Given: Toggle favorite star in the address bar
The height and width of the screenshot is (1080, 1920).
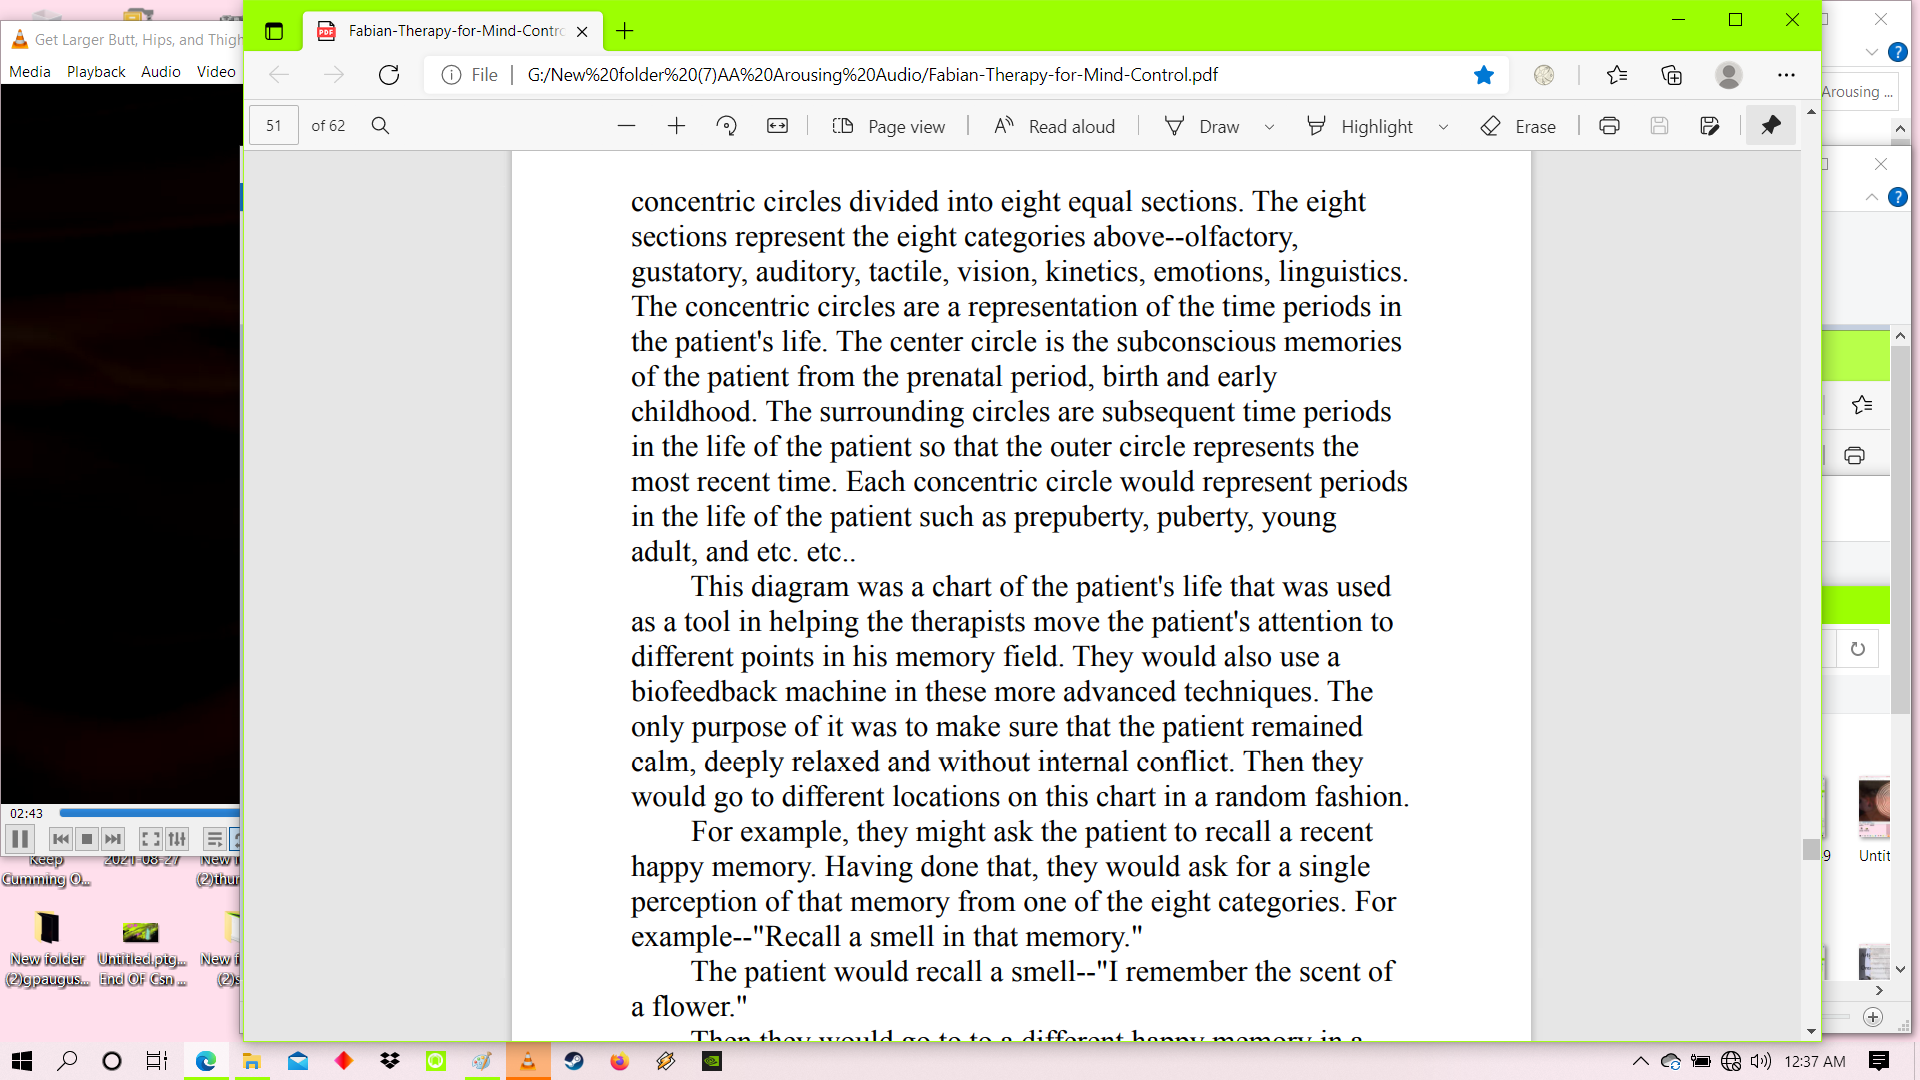Looking at the screenshot, I should (1483, 75).
